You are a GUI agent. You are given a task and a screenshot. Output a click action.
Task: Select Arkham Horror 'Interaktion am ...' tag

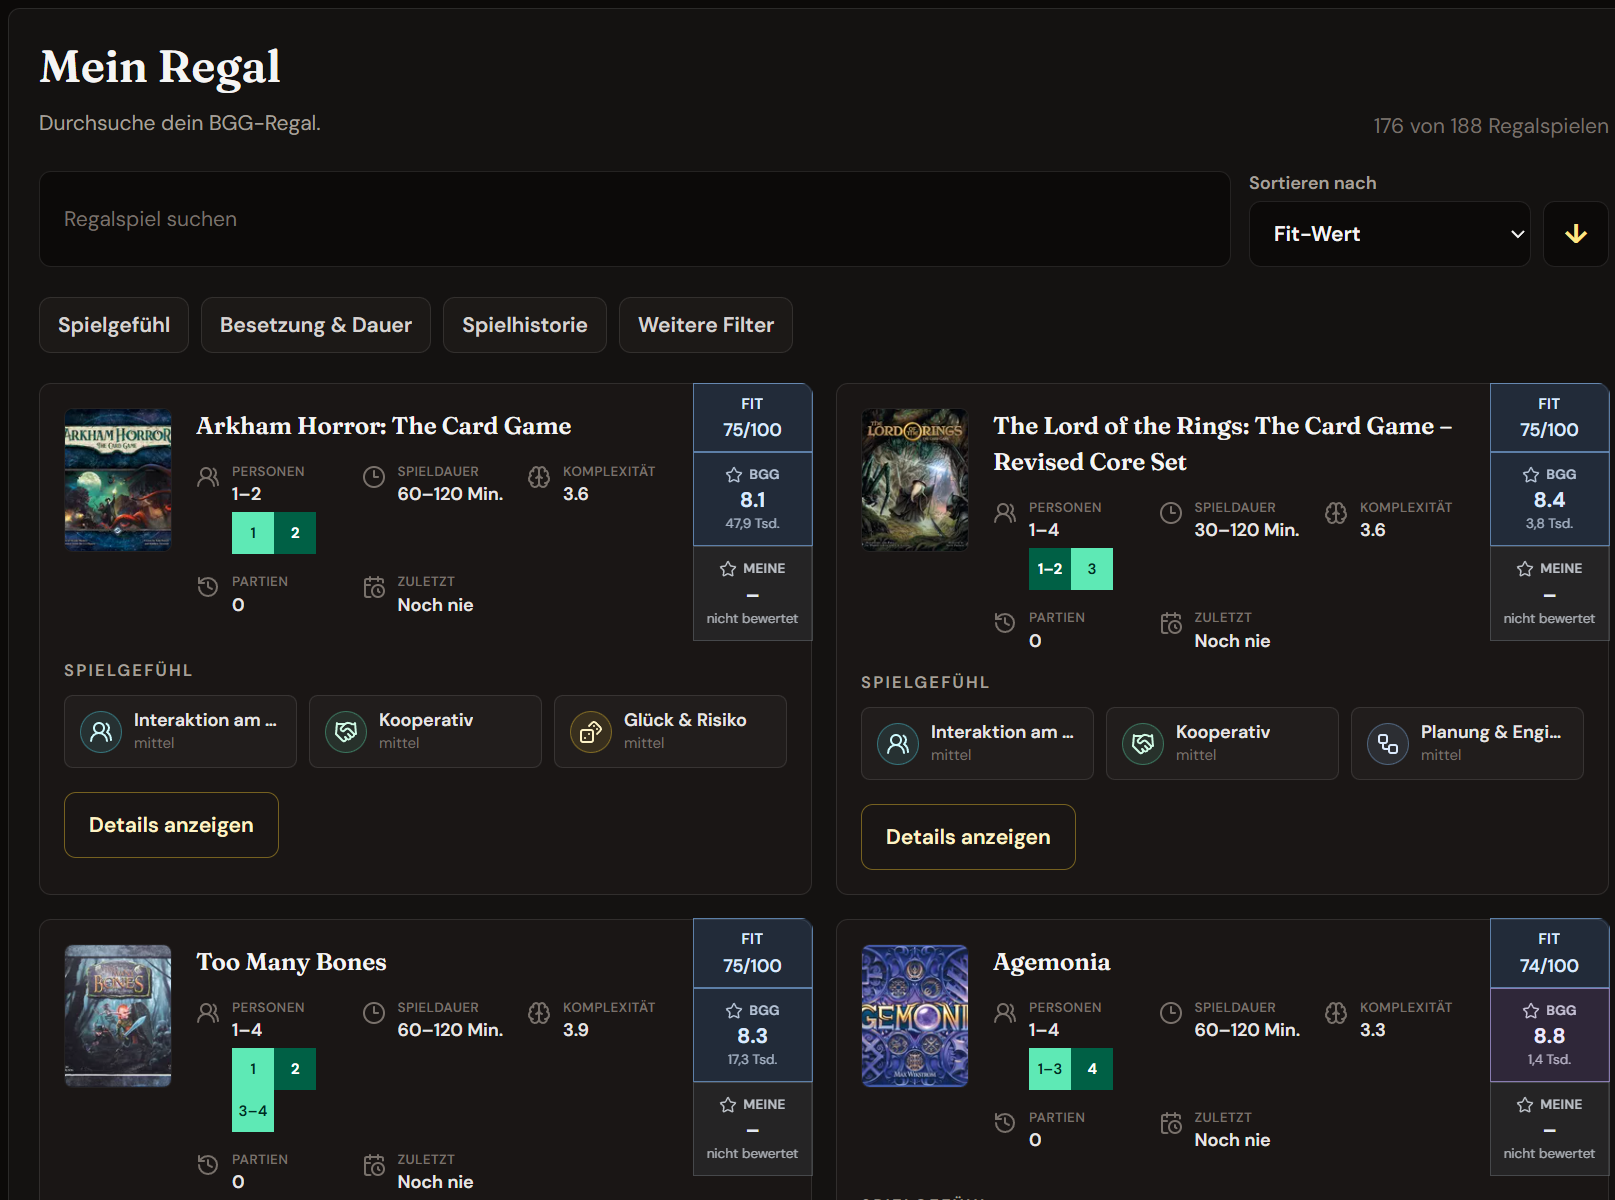click(x=180, y=732)
